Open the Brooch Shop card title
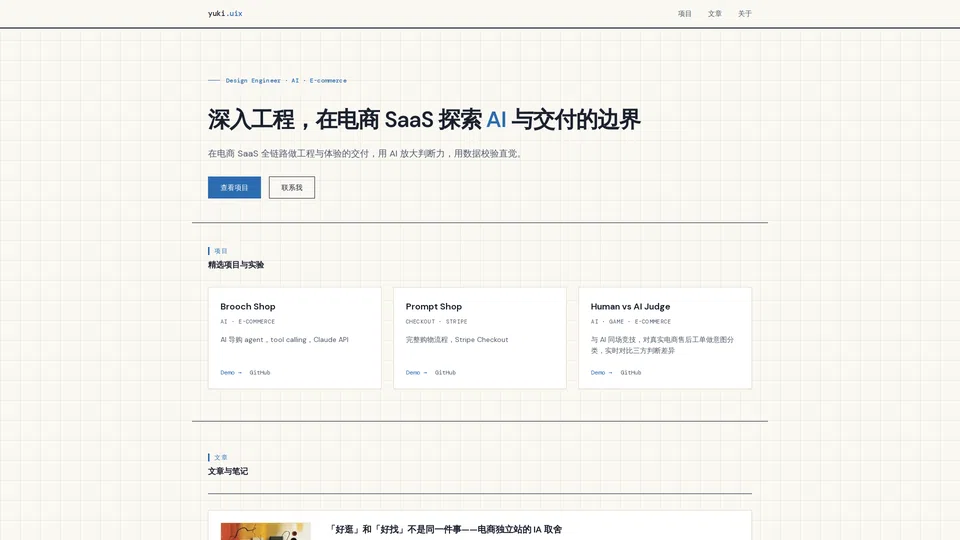 [x=247, y=306]
